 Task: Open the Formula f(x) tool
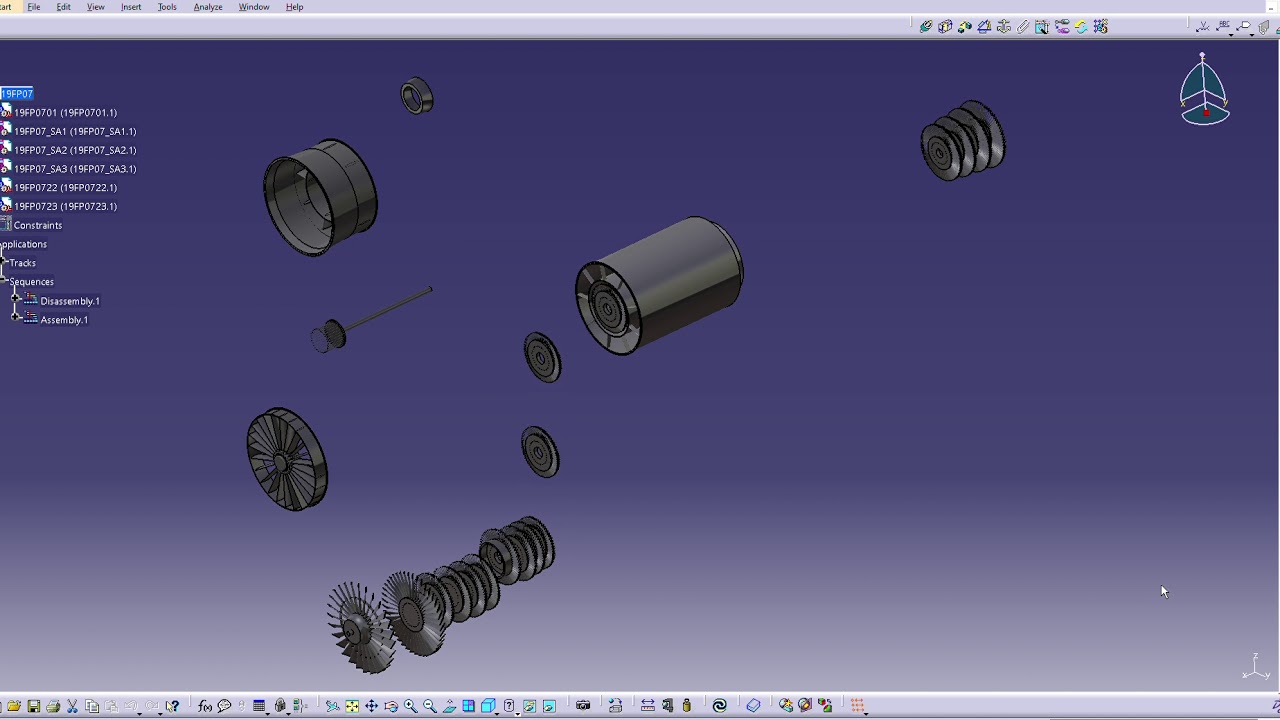pos(205,706)
